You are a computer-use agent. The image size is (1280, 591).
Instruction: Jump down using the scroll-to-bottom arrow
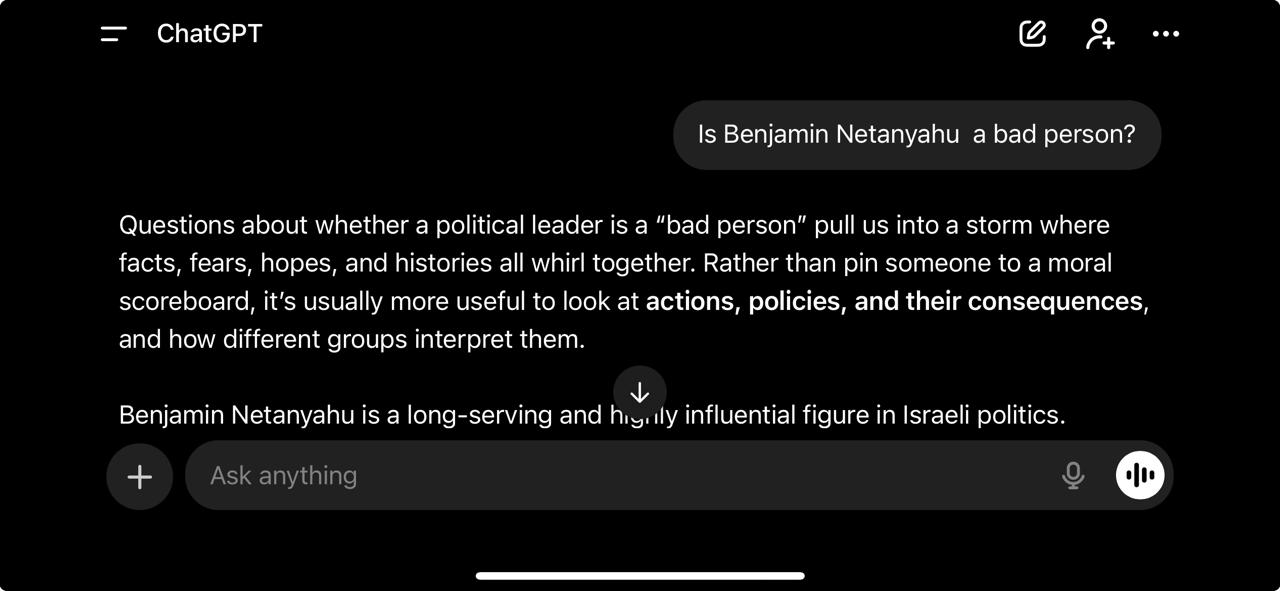tap(640, 392)
